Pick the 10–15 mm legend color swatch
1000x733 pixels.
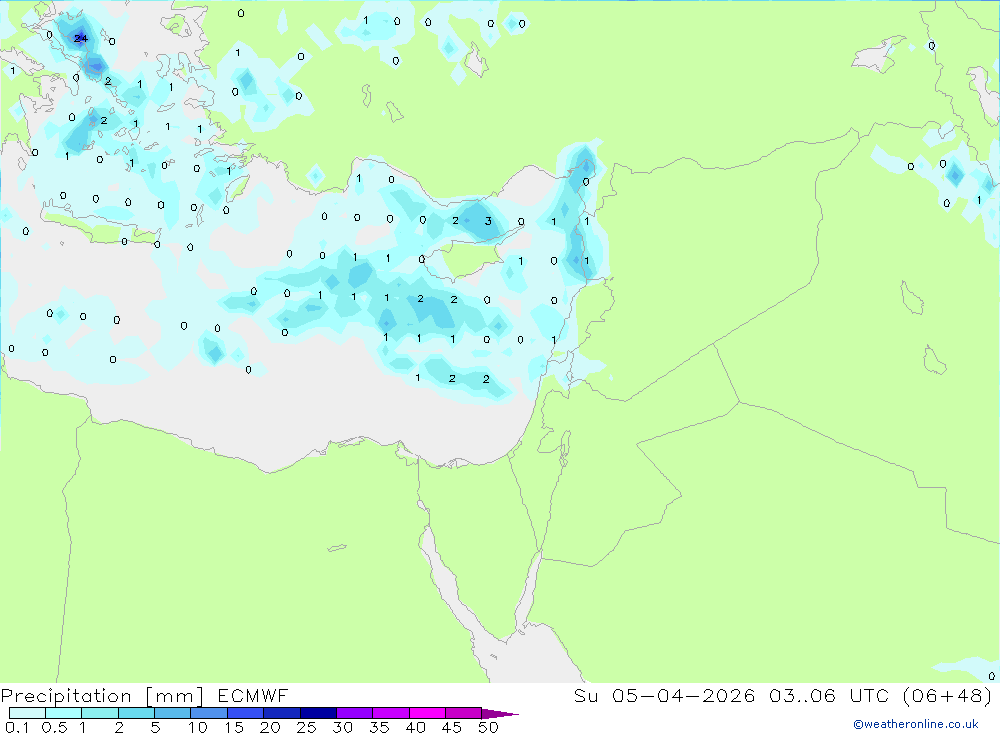point(209,713)
